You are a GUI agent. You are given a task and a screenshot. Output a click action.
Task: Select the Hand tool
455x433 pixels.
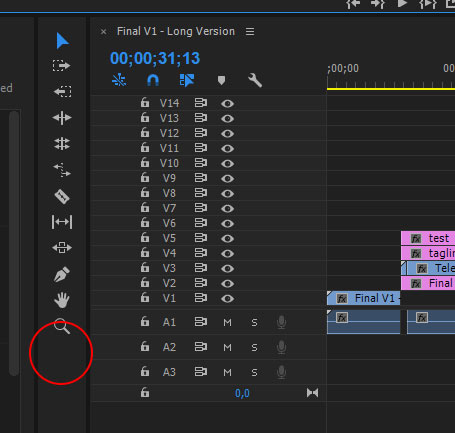point(62,300)
